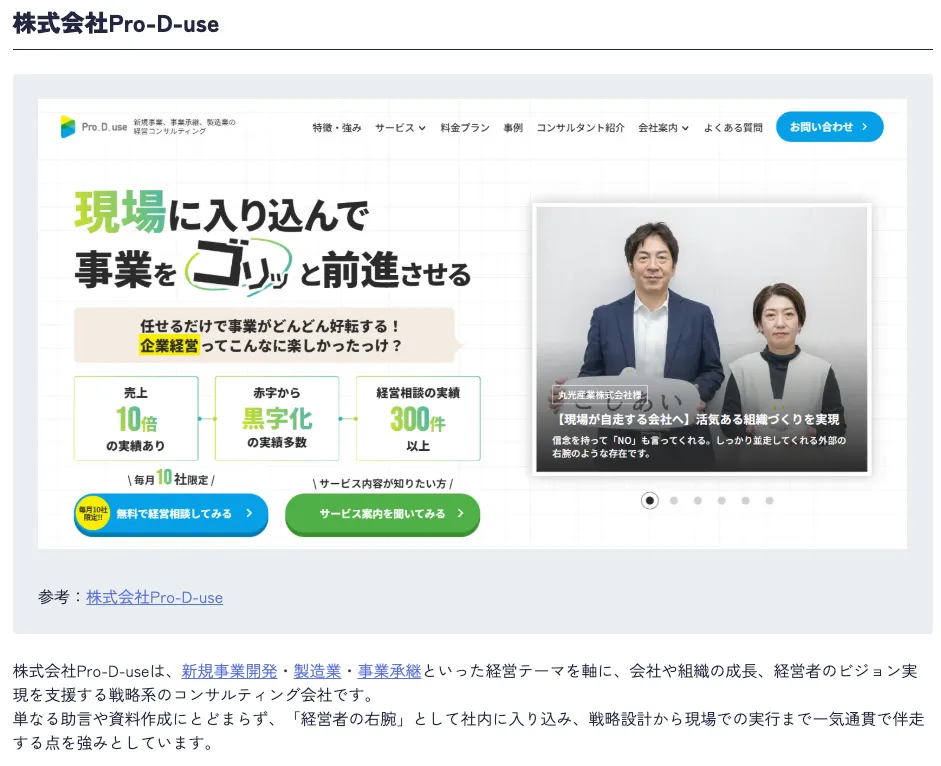Click the Pro.D.use logo icon
Image resolution: width=941 pixels, height=766 pixels.
69,127
